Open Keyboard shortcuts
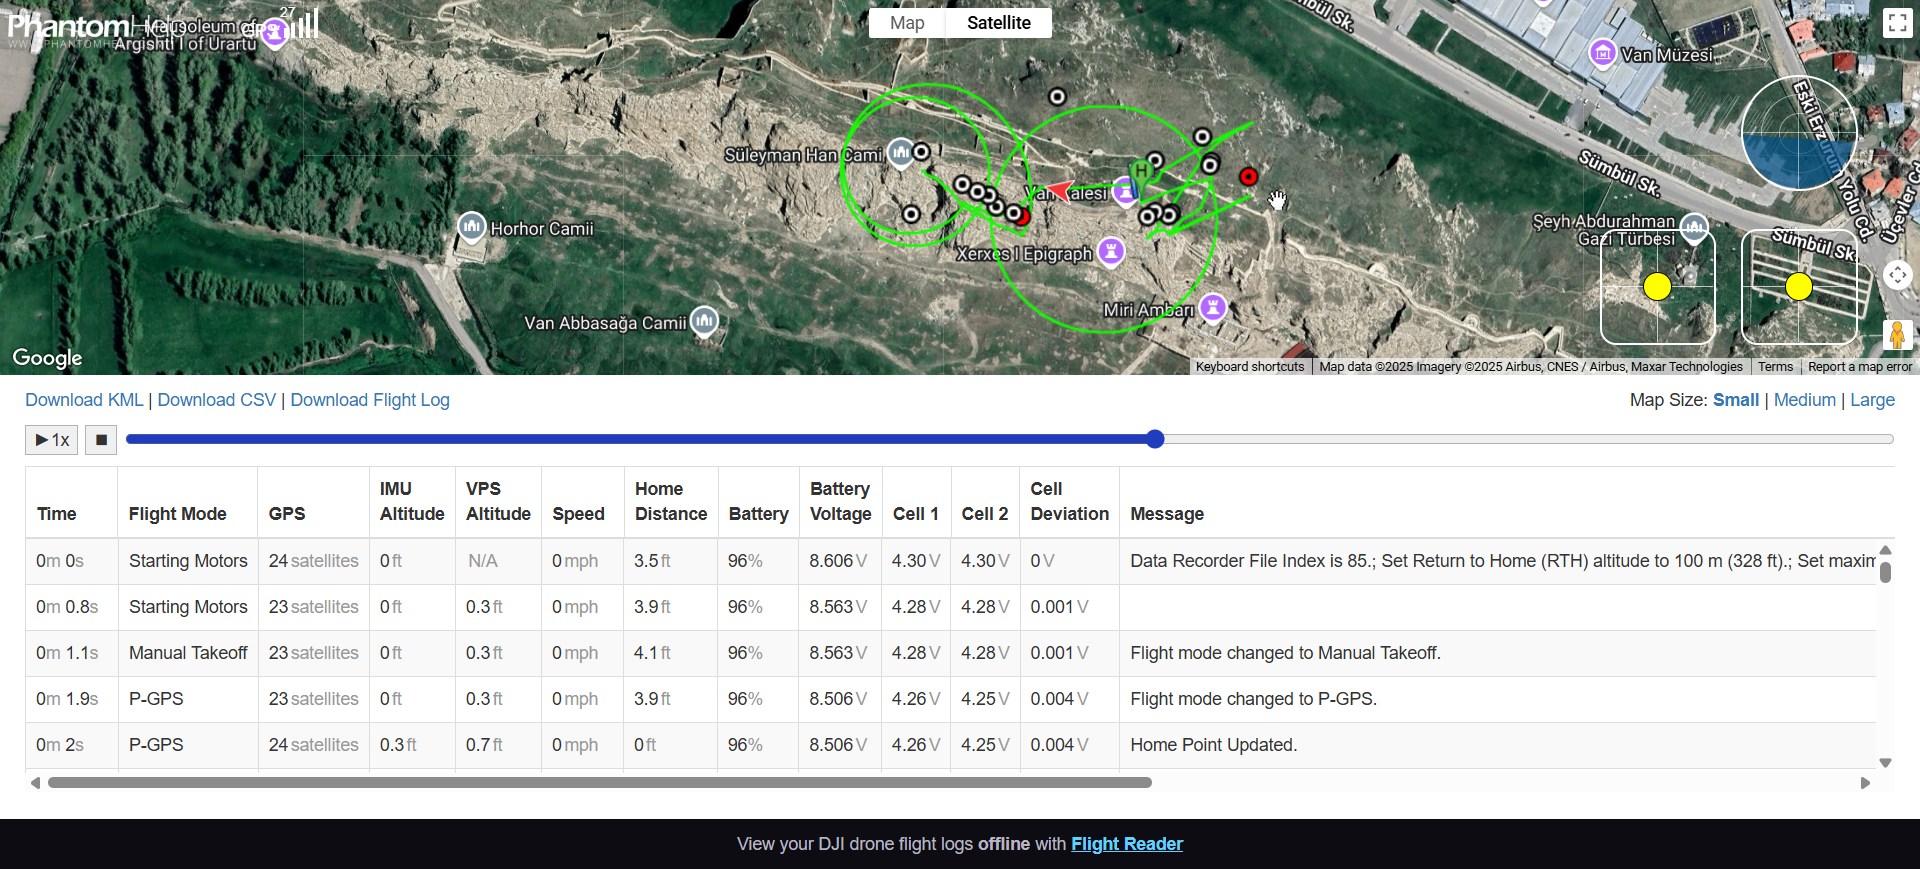 click(1250, 367)
